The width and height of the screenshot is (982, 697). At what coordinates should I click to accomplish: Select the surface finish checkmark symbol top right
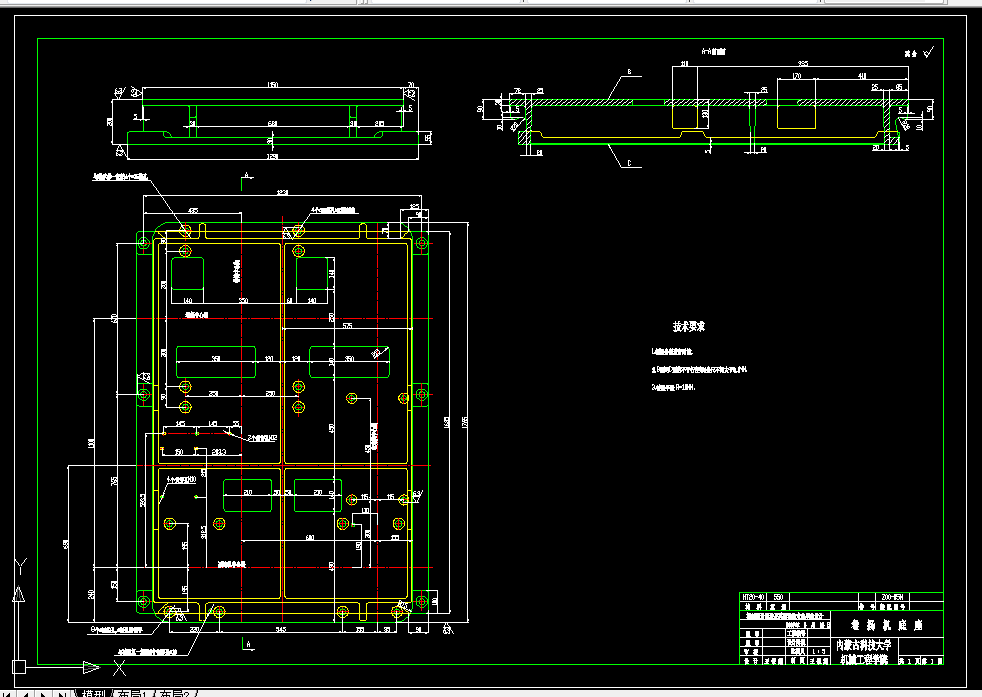[x=928, y=52]
